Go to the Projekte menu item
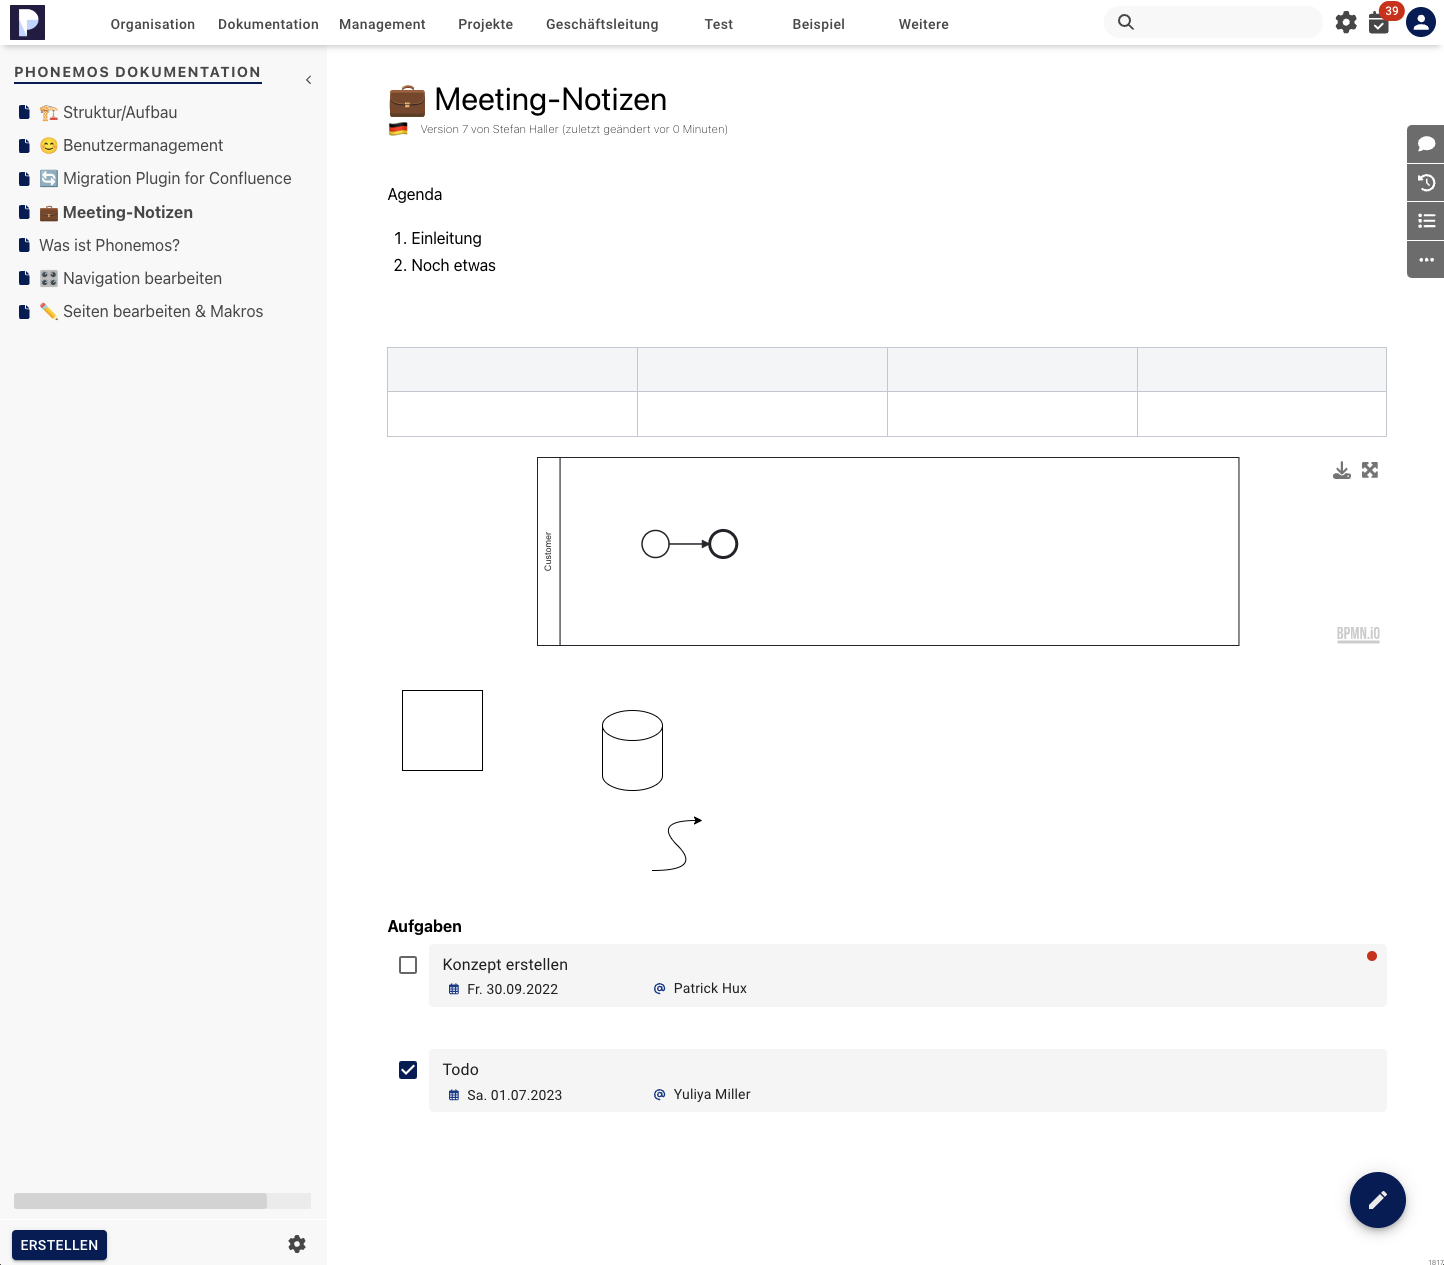Screen dimensions: 1444x1265 click(x=485, y=24)
